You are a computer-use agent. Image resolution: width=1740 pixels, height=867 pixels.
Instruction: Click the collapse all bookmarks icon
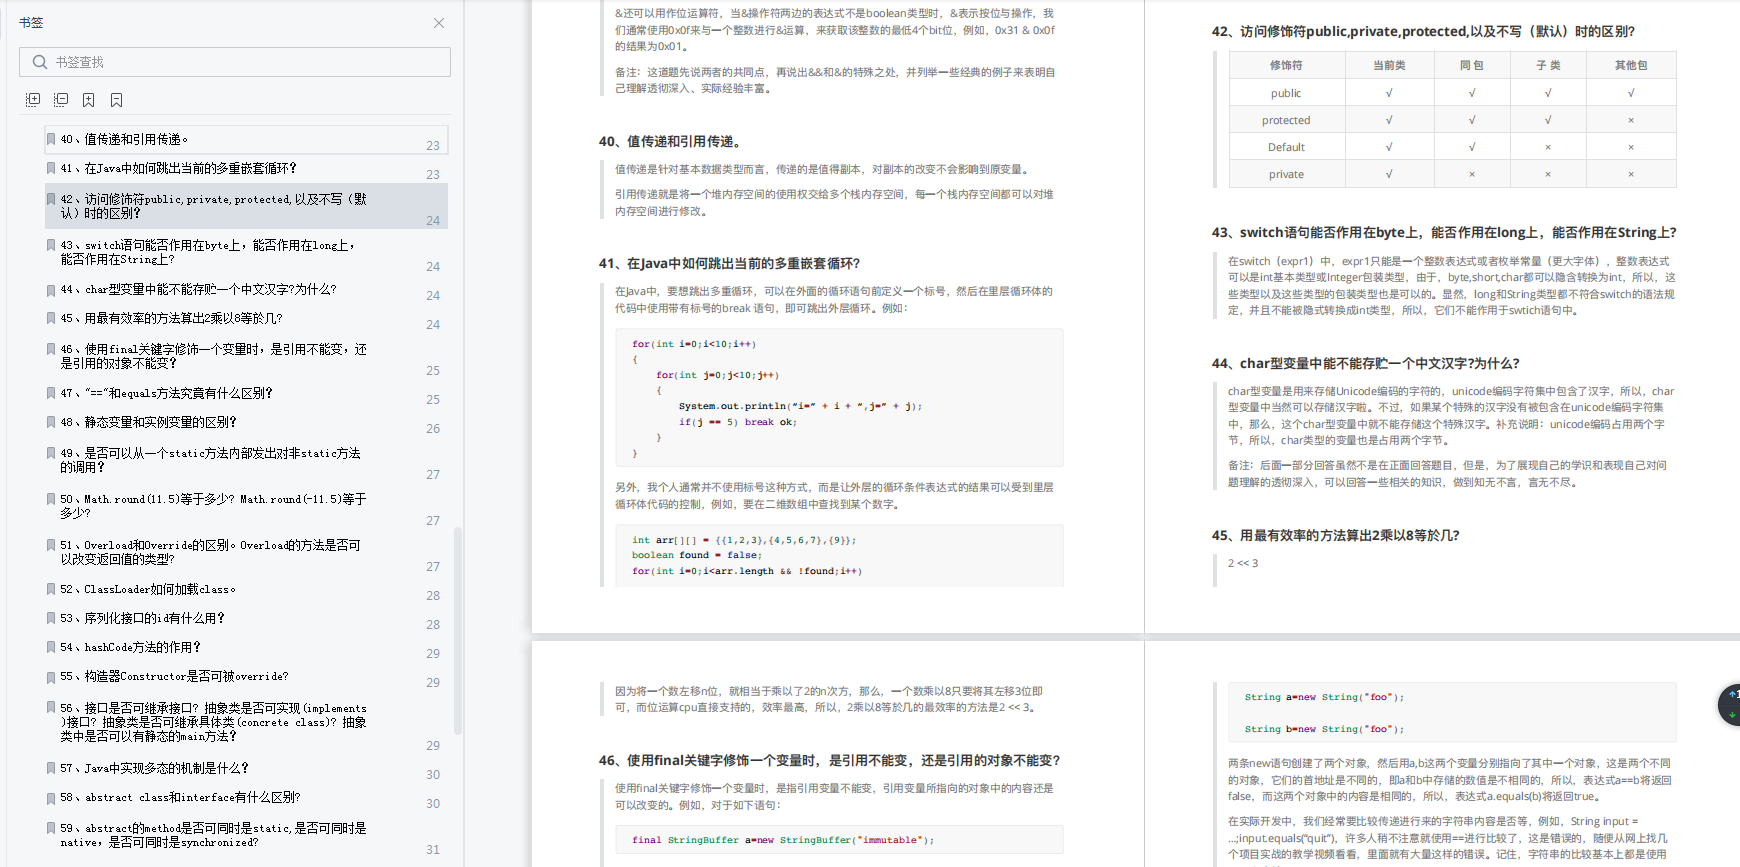[61, 100]
